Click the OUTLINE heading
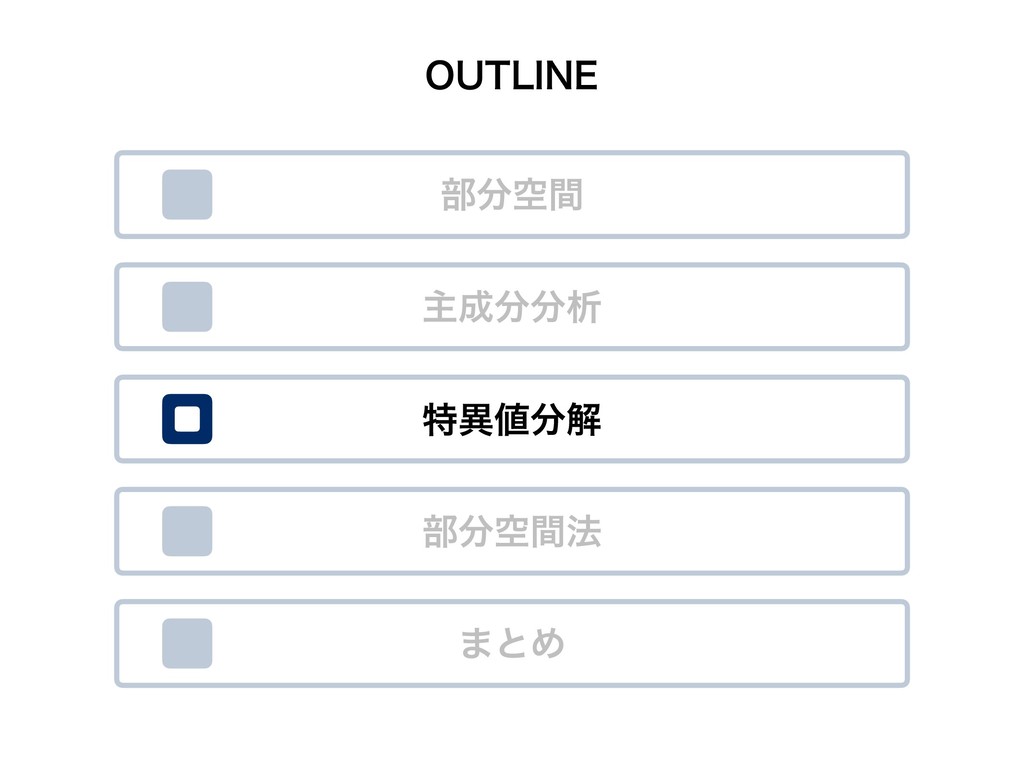 (511, 75)
